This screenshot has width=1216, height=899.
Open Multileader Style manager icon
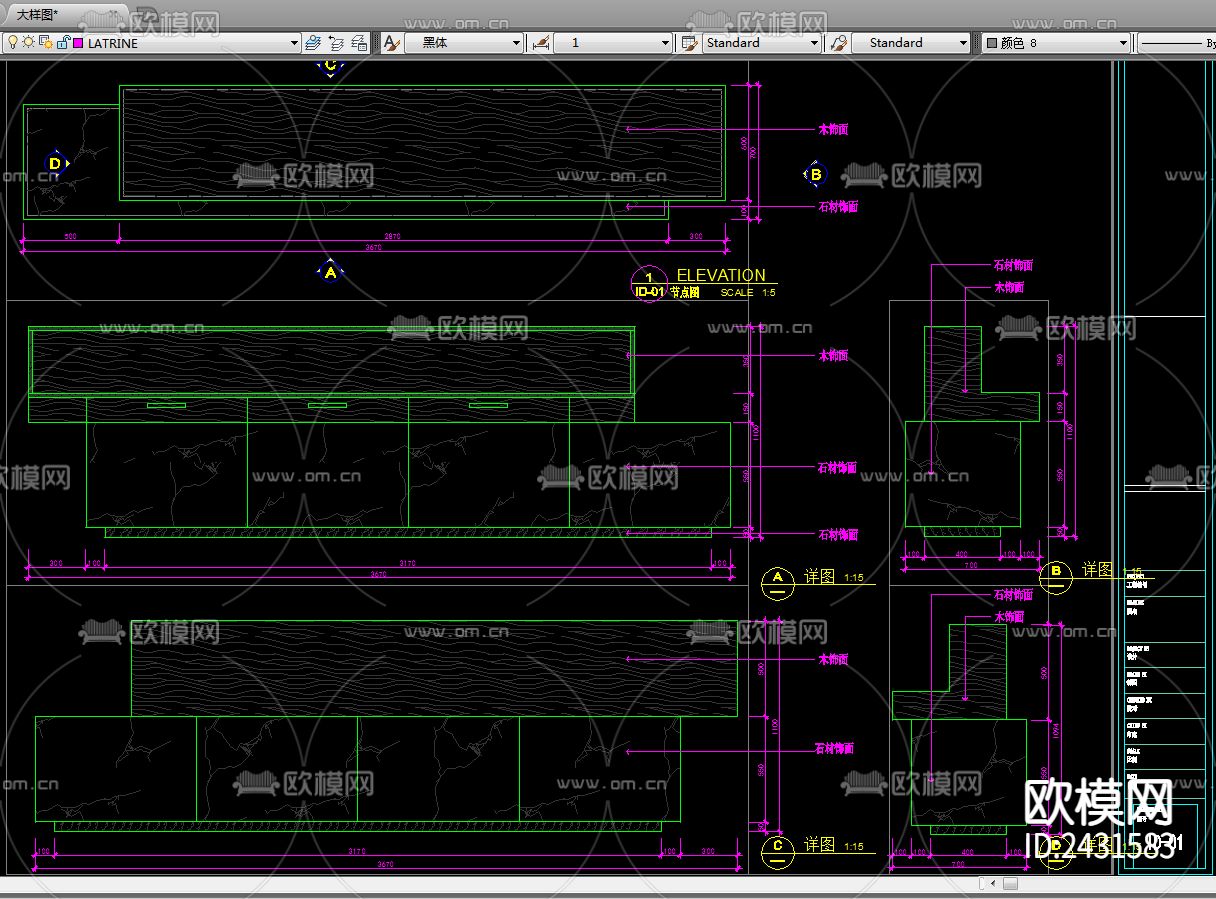point(839,43)
